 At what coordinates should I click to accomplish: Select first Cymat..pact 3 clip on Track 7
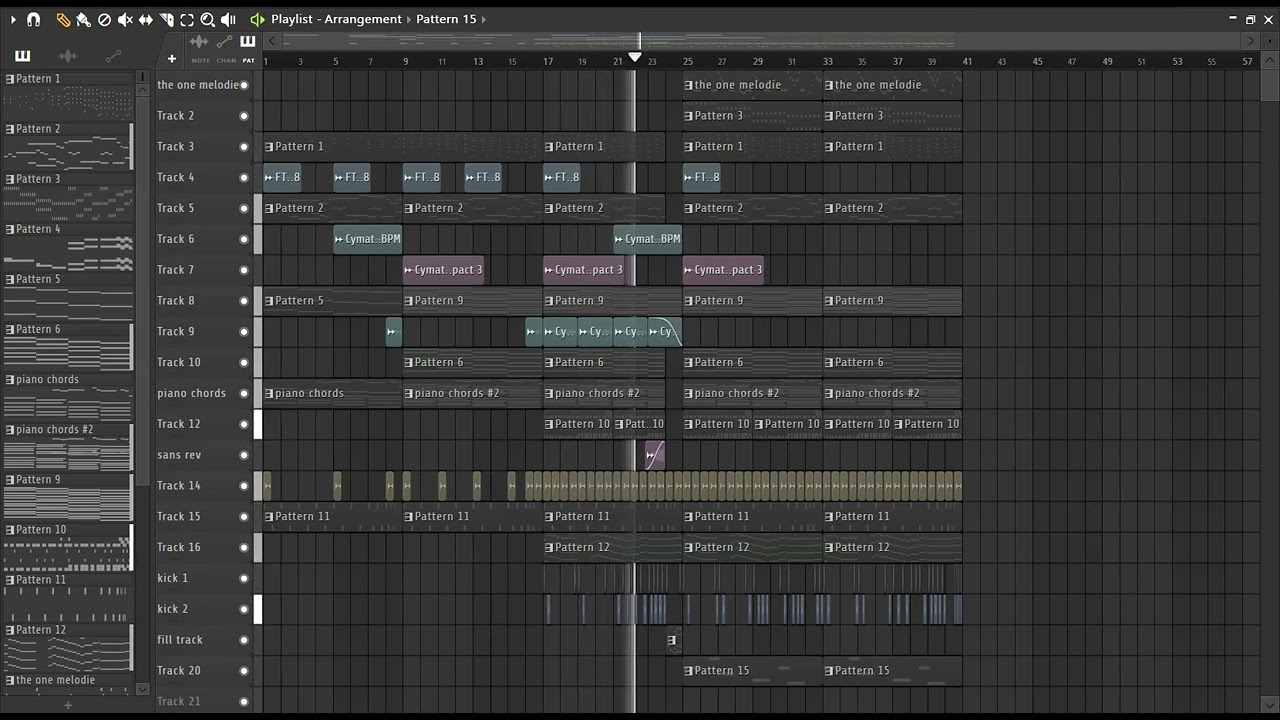(443, 270)
